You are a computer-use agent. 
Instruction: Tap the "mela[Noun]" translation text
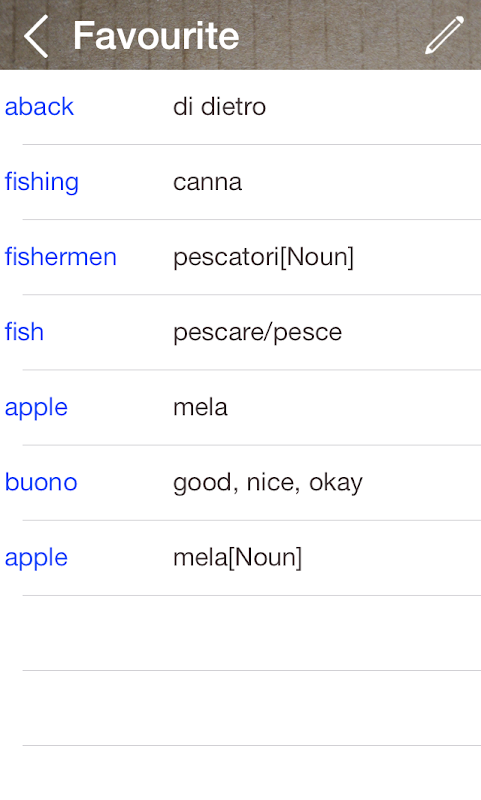[238, 557]
